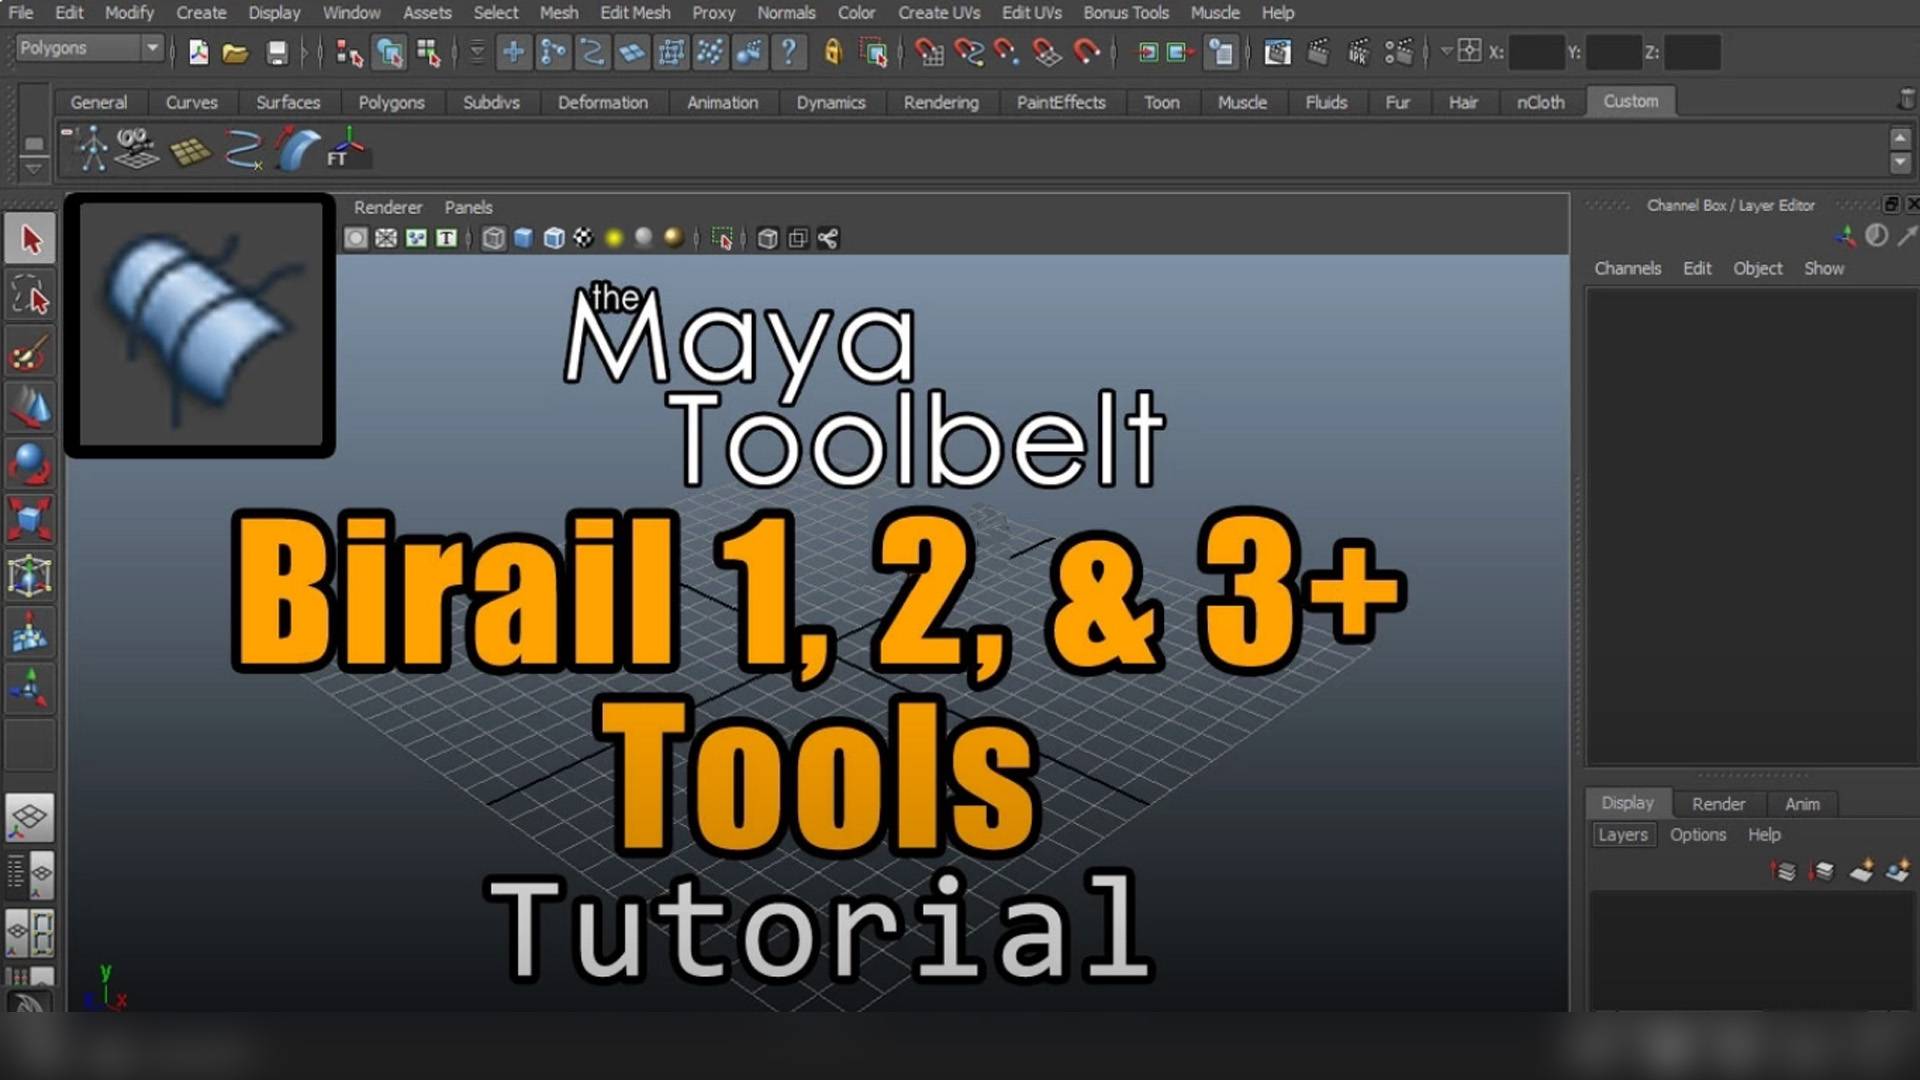1920x1080 pixels.
Task: Activate the Soft Modification tool
Action: point(30,633)
